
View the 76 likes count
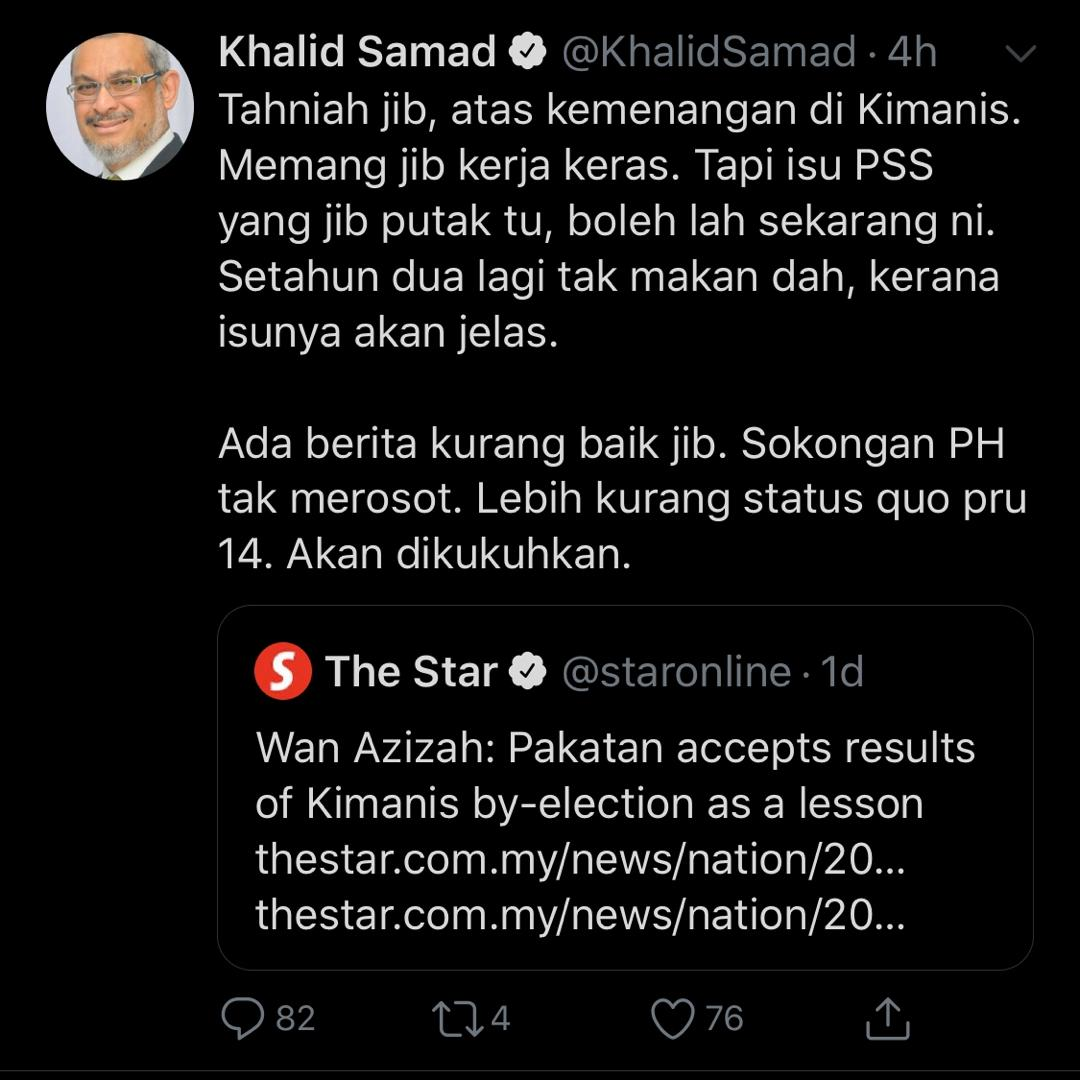pos(725,1019)
